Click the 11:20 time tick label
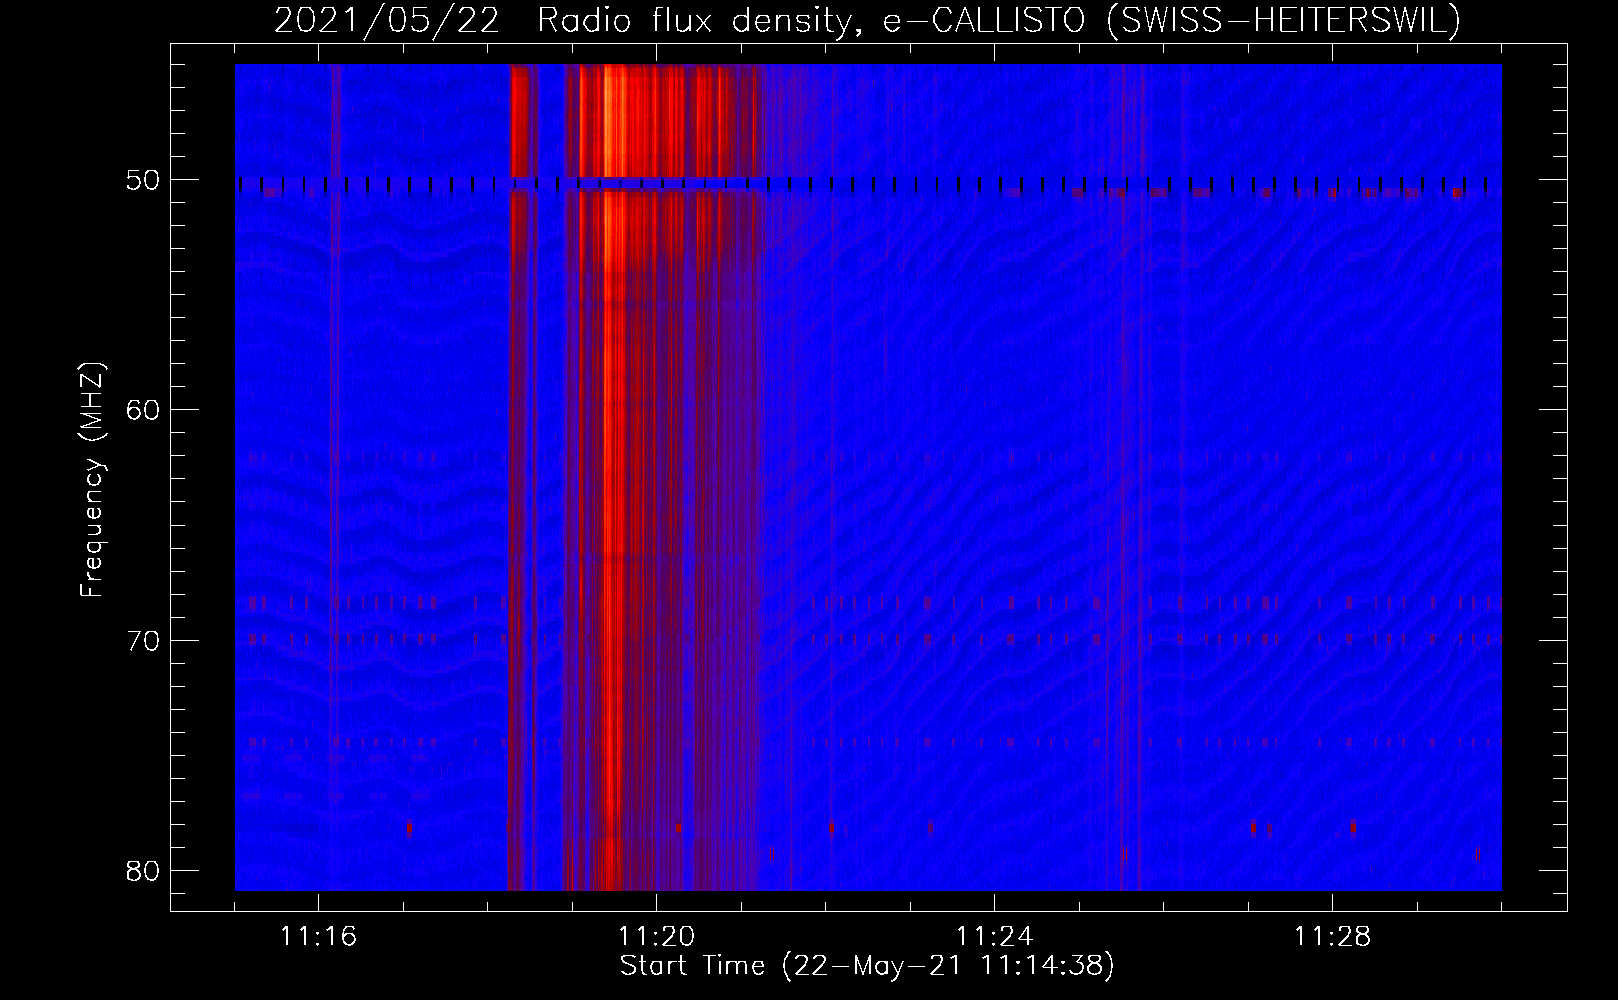 pos(657,937)
